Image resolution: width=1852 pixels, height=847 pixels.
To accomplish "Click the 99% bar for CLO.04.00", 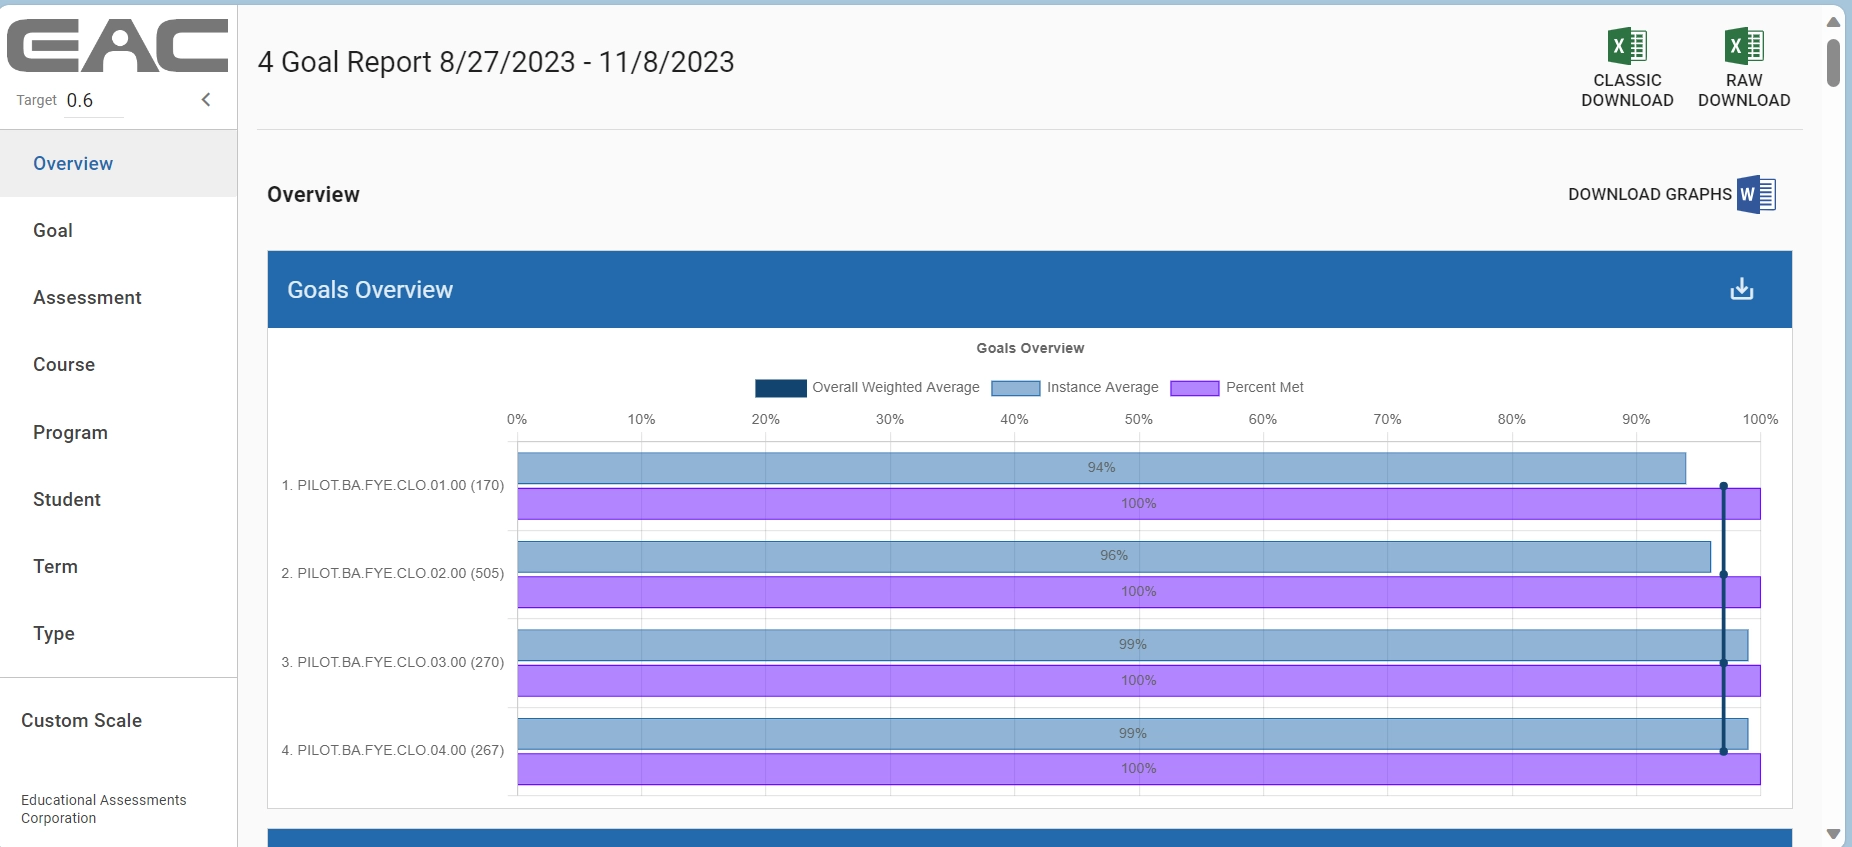I will pyautogui.click(x=1132, y=734).
